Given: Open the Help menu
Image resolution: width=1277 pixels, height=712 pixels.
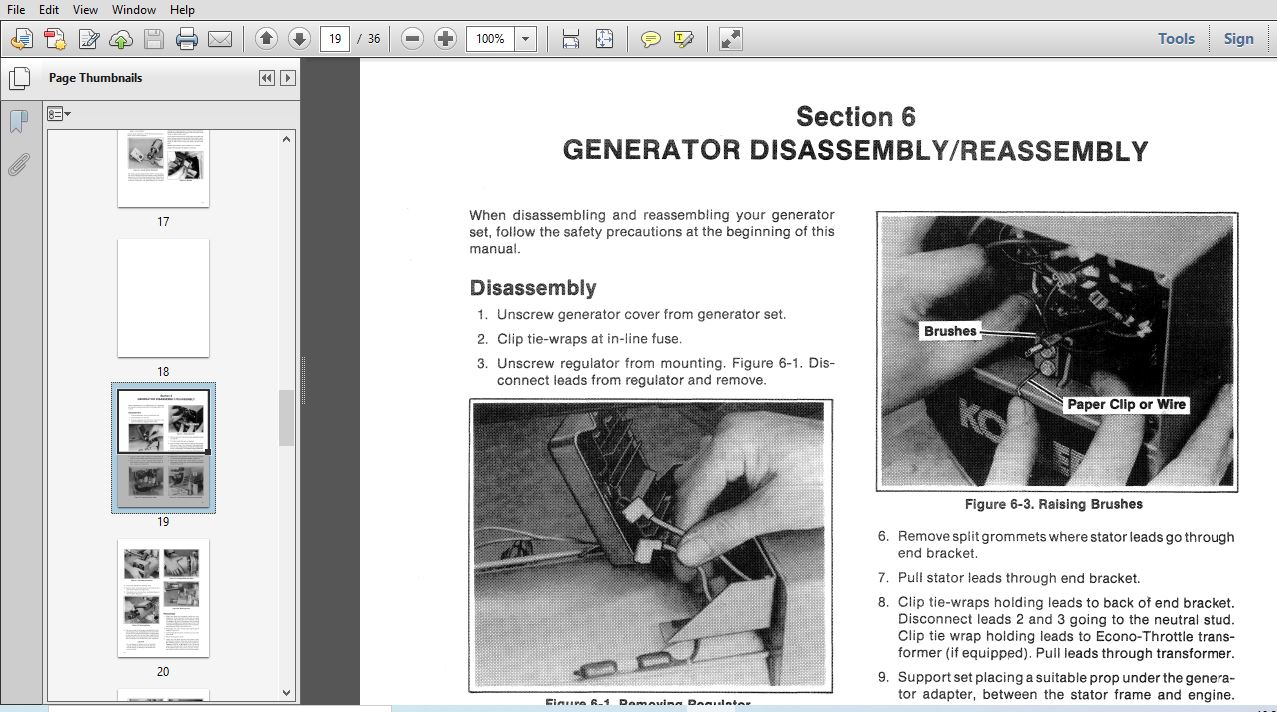Looking at the screenshot, I should pos(183,9).
